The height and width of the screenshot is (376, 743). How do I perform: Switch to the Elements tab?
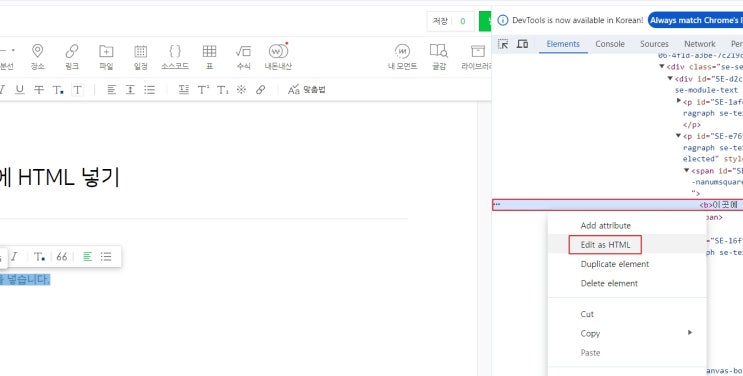click(563, 44)
